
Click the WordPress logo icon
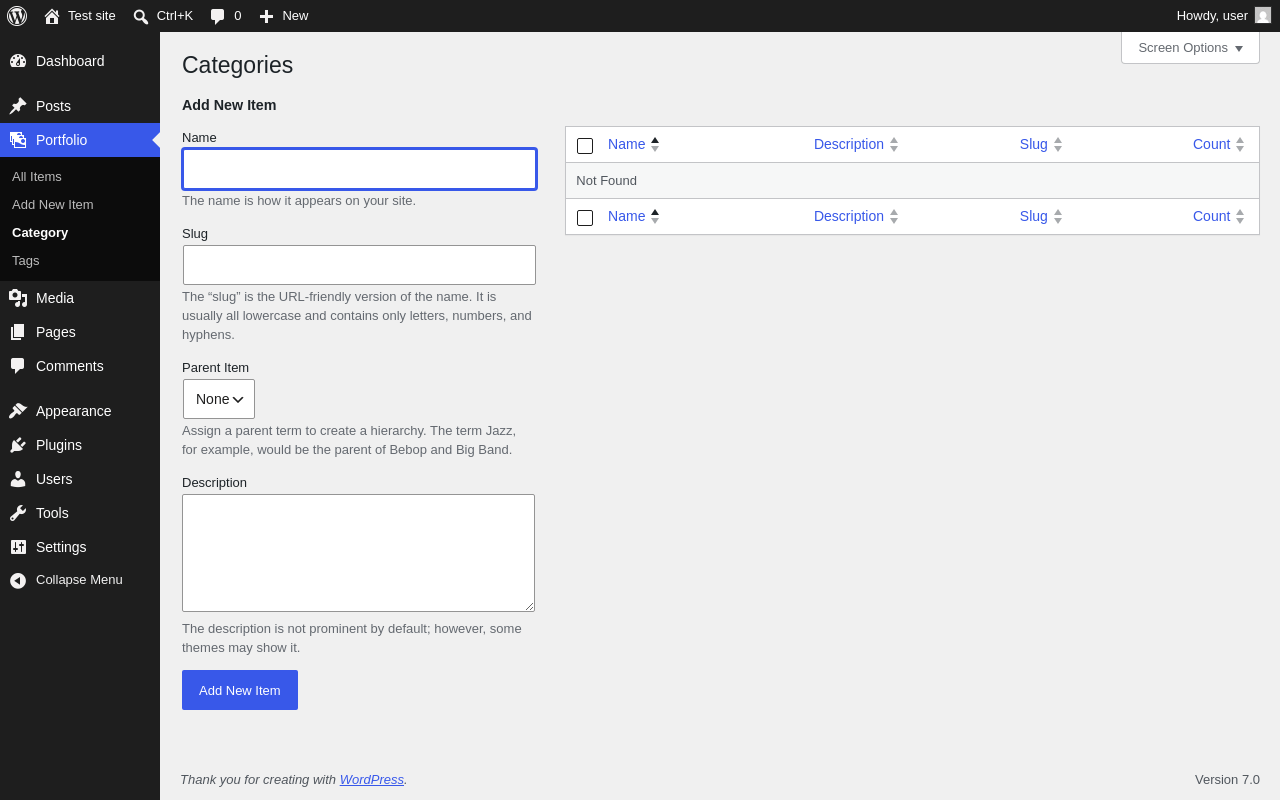17,16
